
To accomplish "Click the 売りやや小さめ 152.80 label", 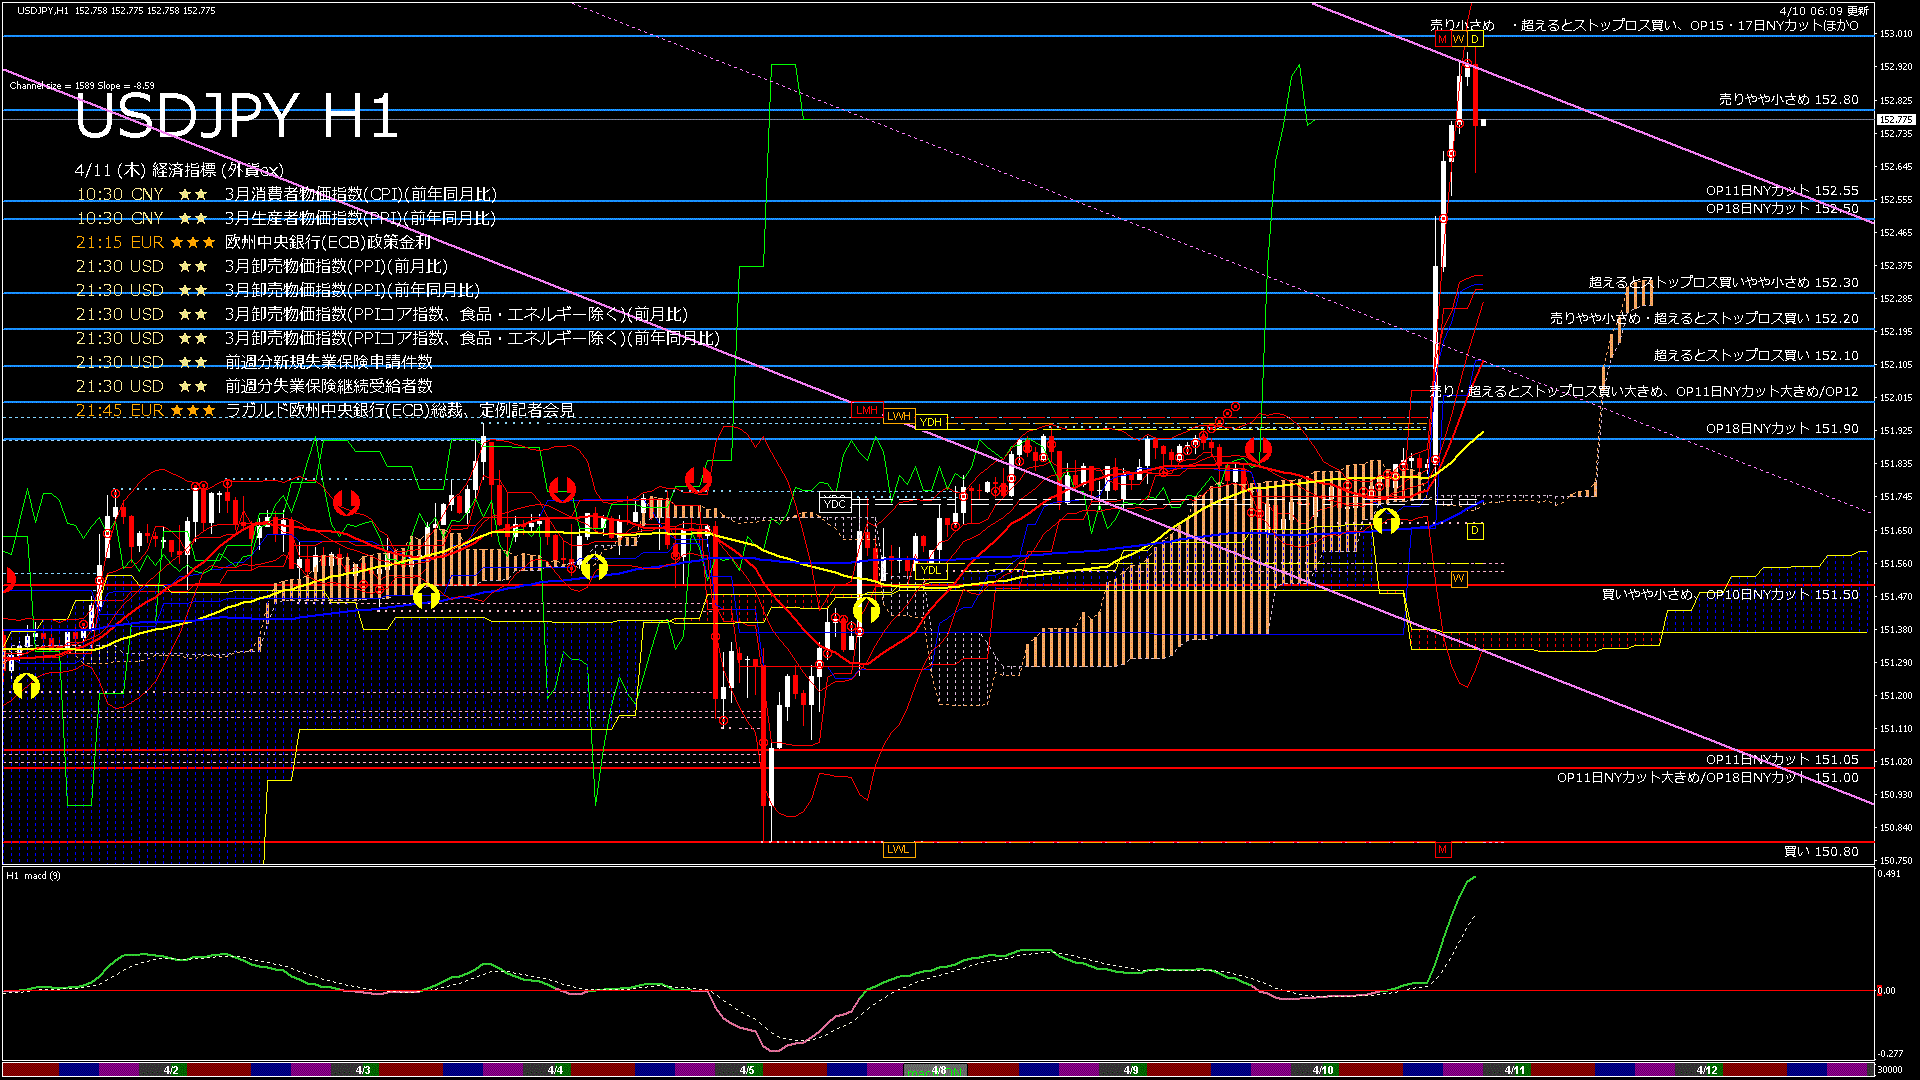I will 1788,100.
